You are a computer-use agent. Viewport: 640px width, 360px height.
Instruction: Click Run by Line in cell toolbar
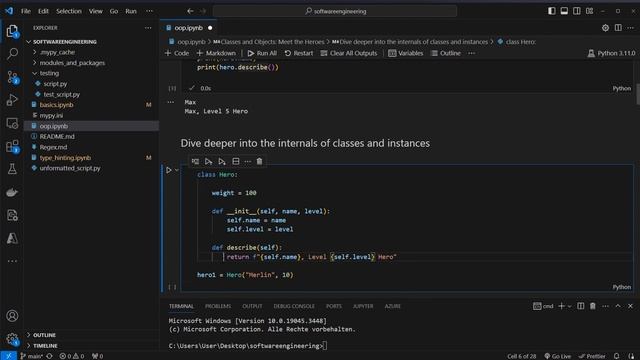(196, 161)
